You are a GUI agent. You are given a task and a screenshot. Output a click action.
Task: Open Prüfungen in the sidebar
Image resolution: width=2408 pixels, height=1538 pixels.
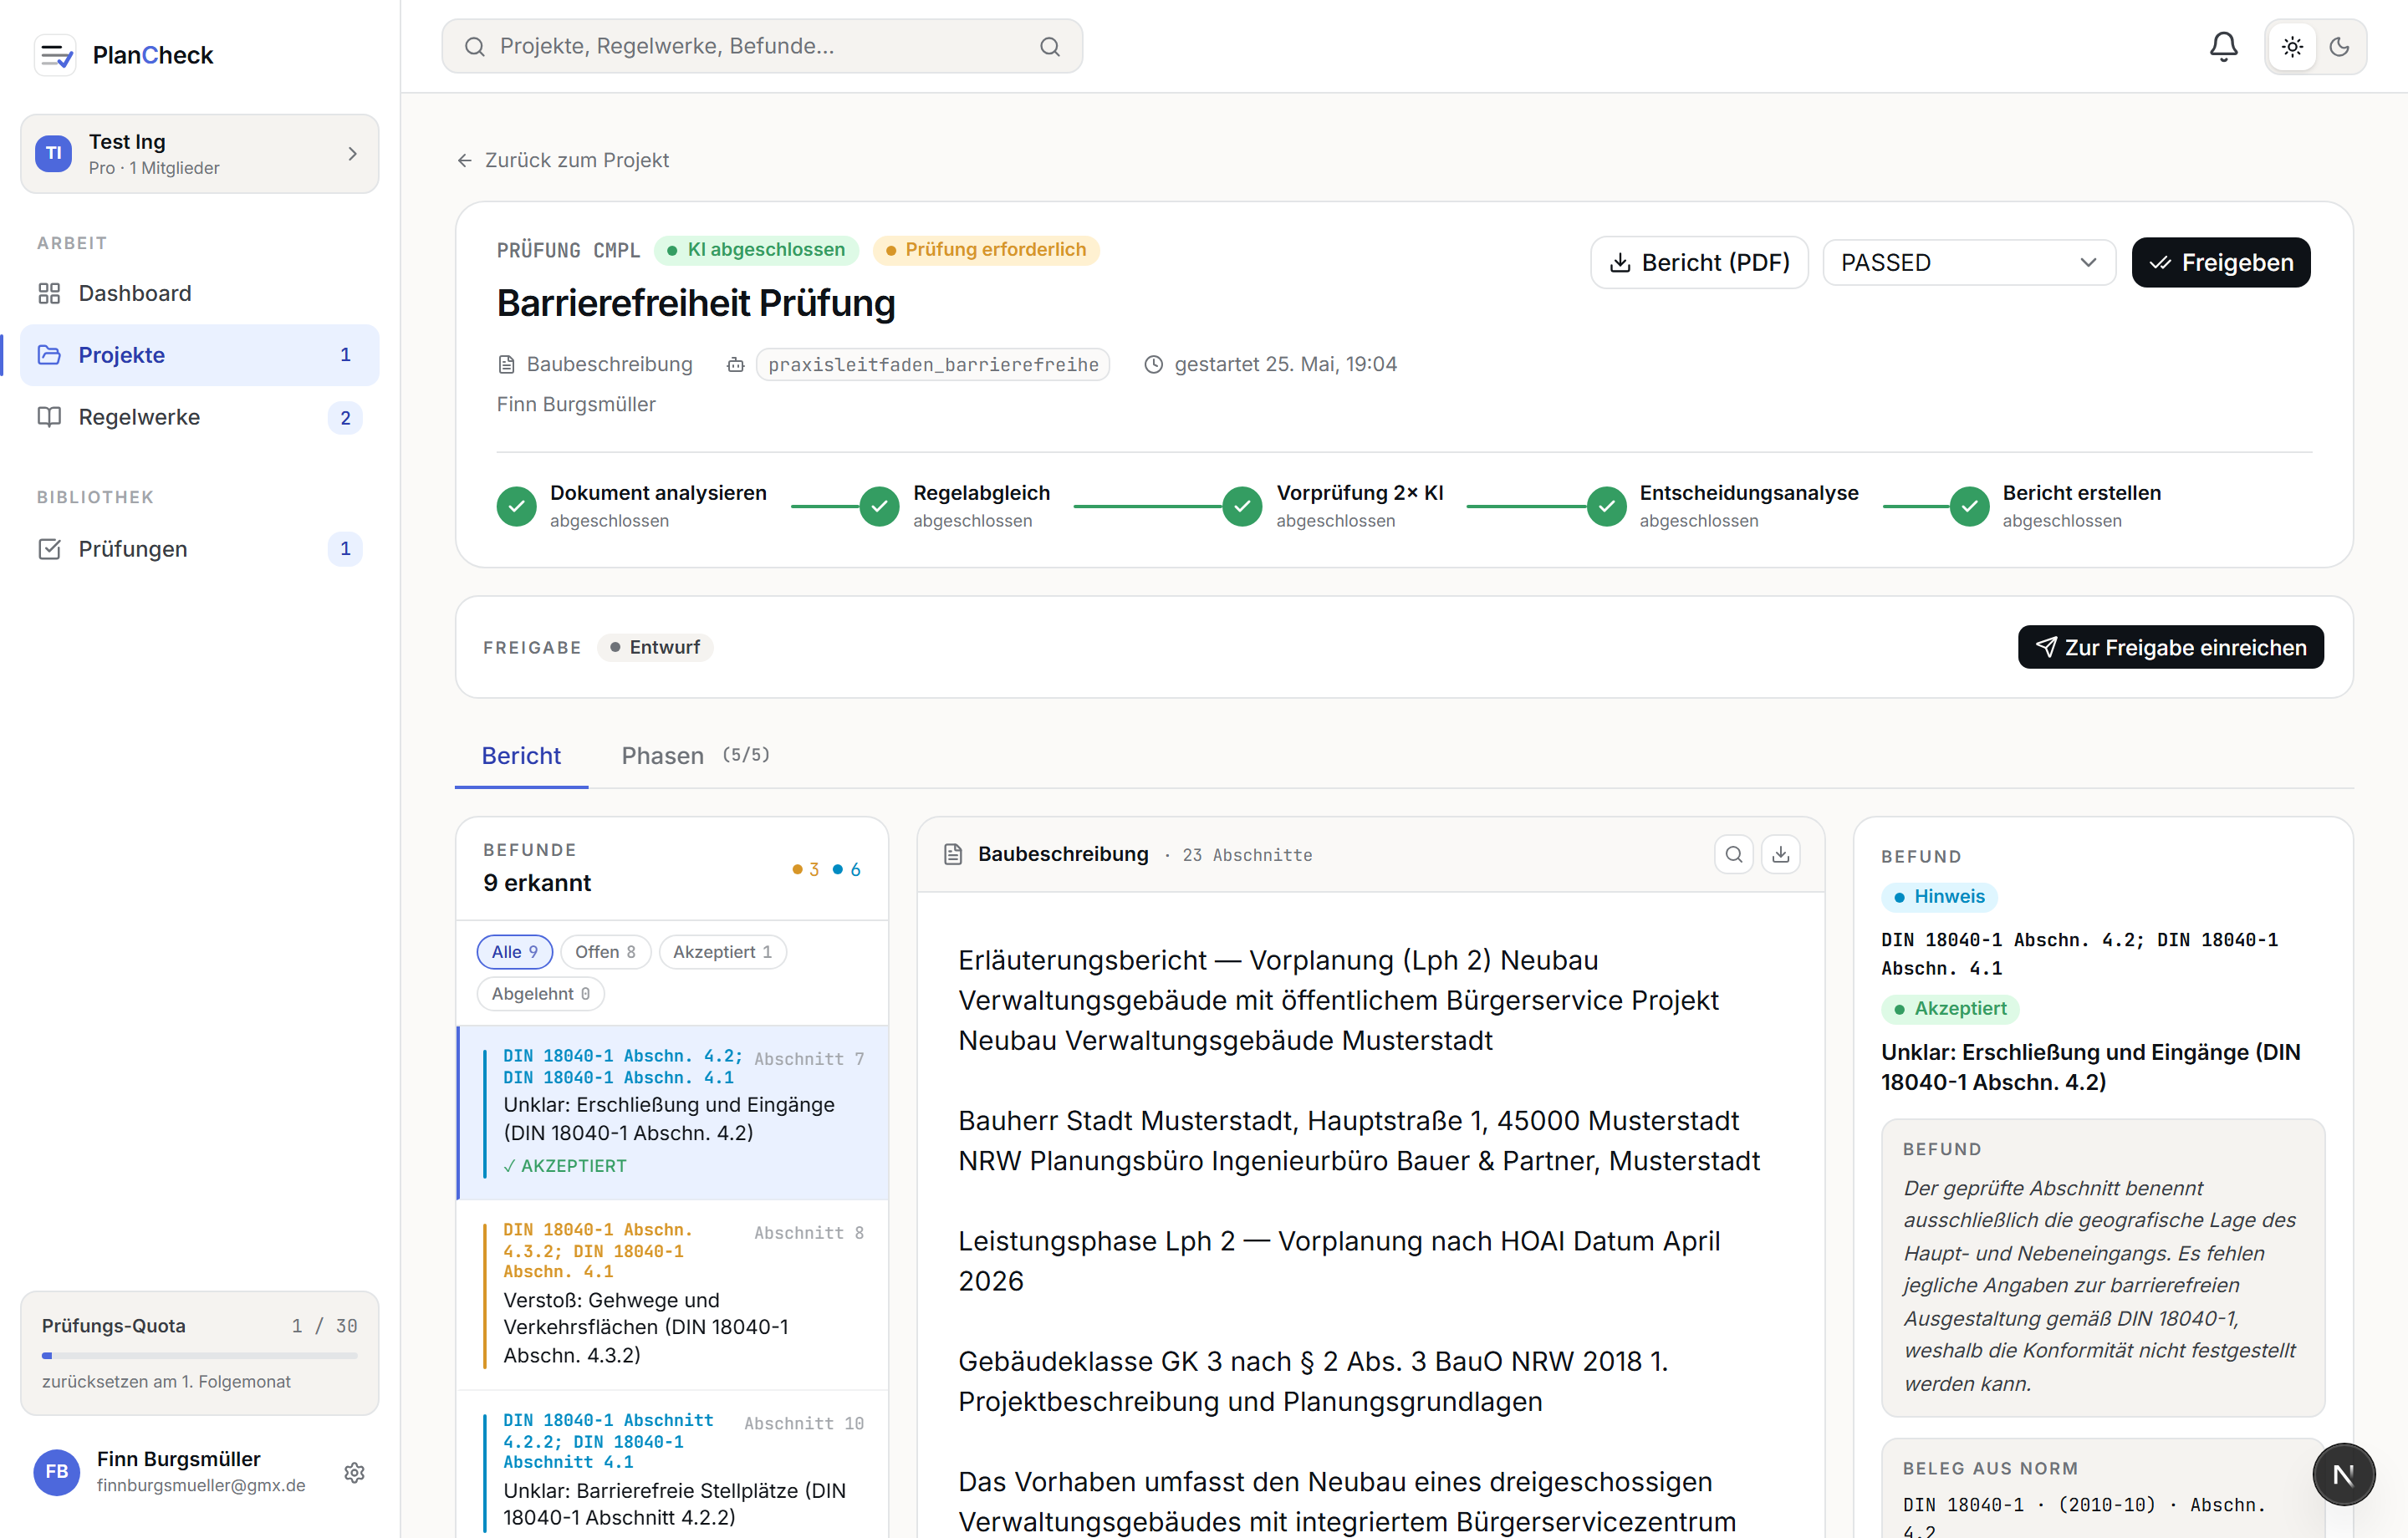click(199, 548)
